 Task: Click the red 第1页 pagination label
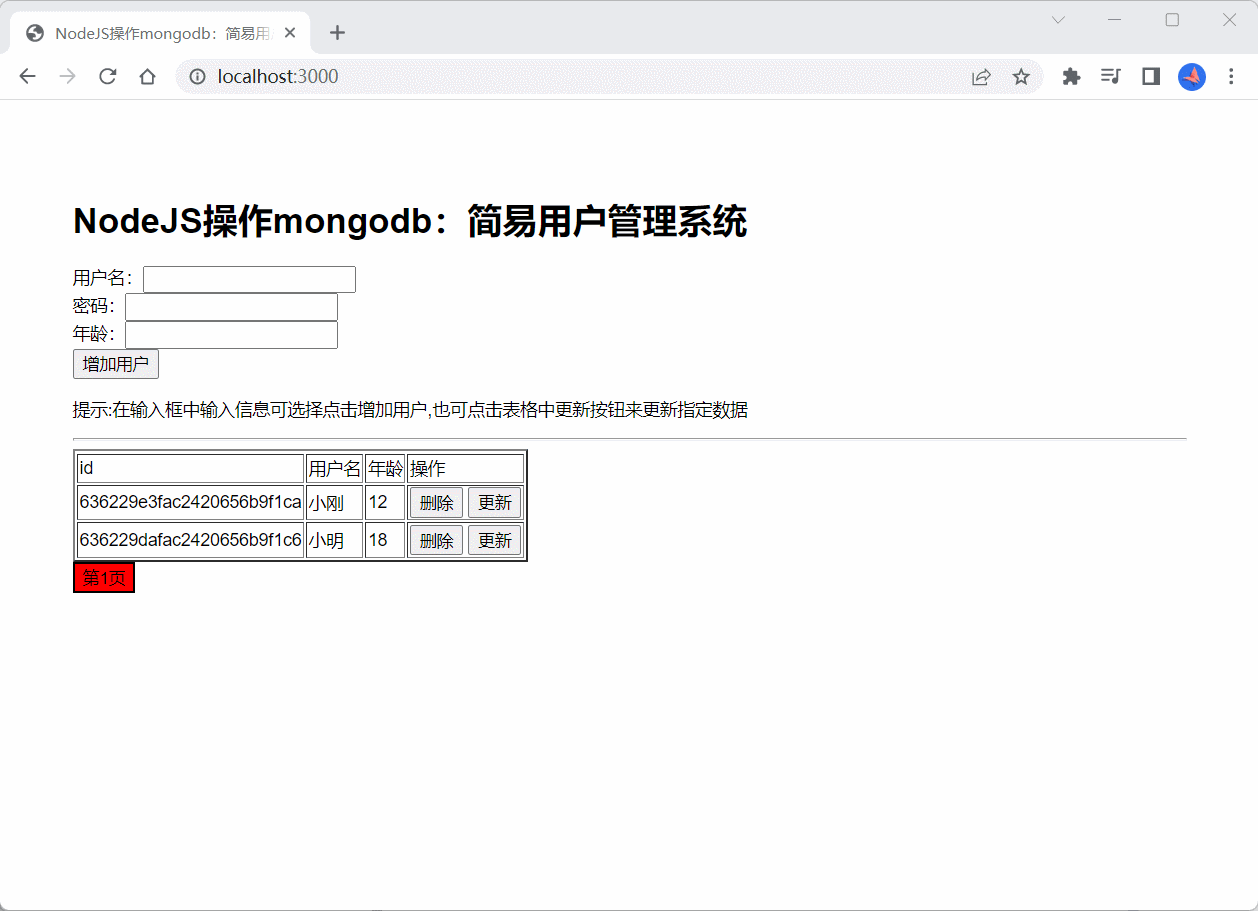click(103, 577)
